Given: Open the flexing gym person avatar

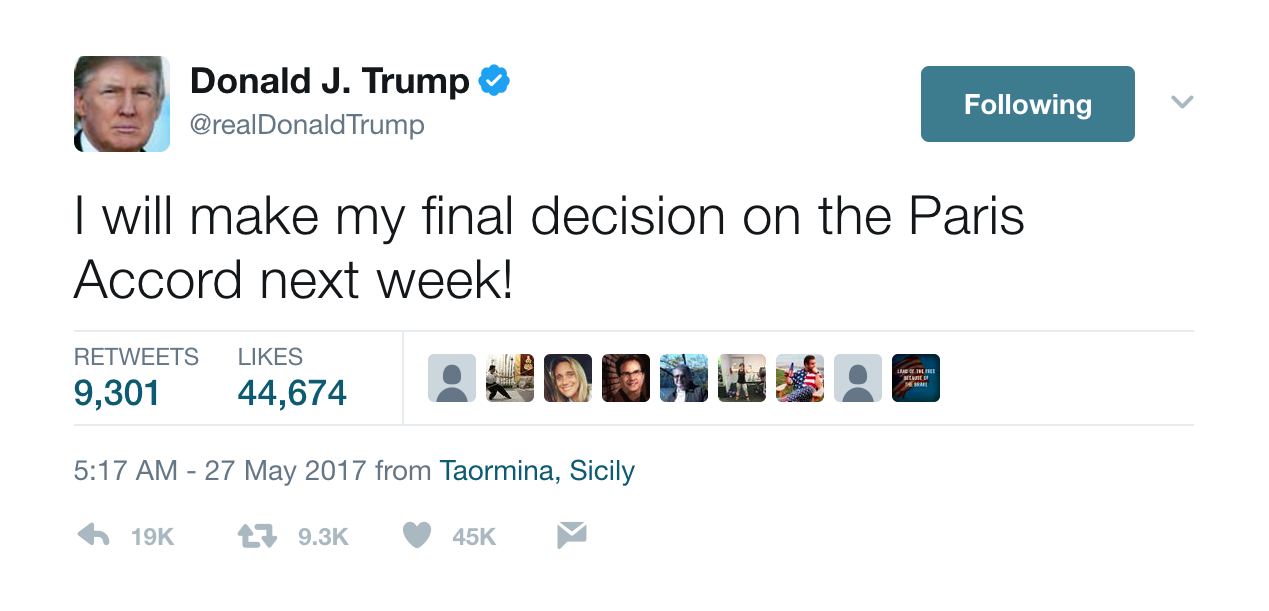Looking at the screenshot, I should click(x=742, y=378).
